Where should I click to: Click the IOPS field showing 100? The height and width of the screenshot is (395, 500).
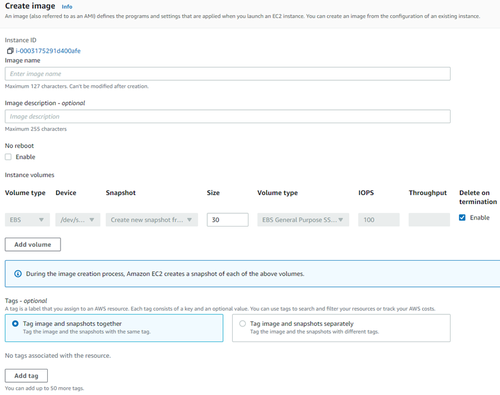pos(379,220)
